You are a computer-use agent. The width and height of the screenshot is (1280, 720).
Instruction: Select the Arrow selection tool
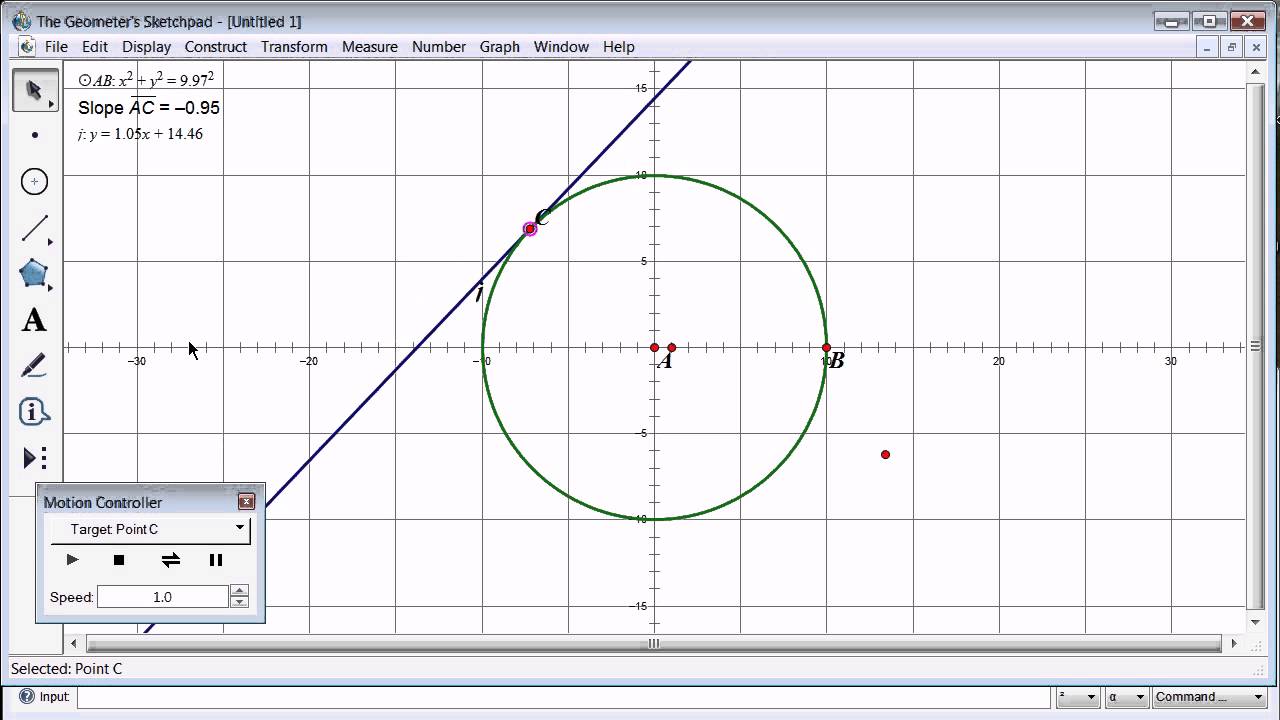click(34, 90)
